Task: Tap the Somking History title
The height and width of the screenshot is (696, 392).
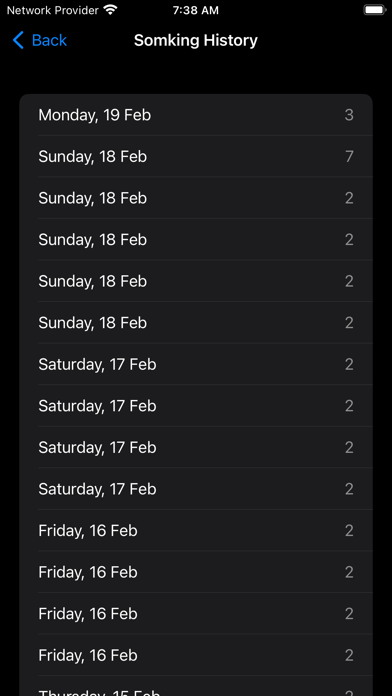Action: point(196,40)
